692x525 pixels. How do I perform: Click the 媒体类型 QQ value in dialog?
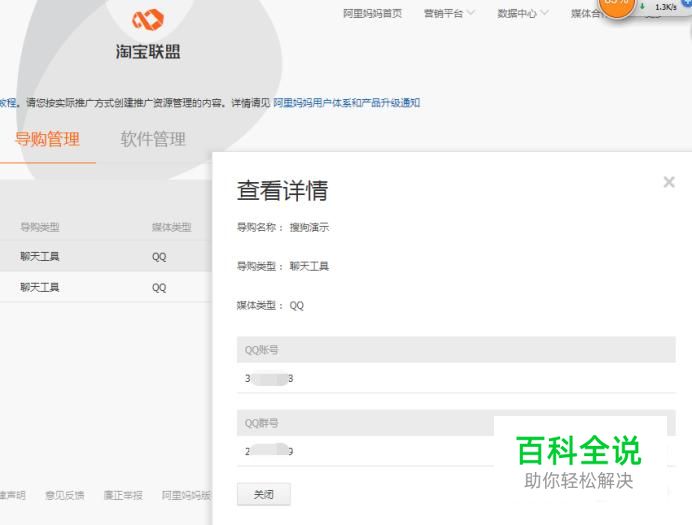[297, 305]
